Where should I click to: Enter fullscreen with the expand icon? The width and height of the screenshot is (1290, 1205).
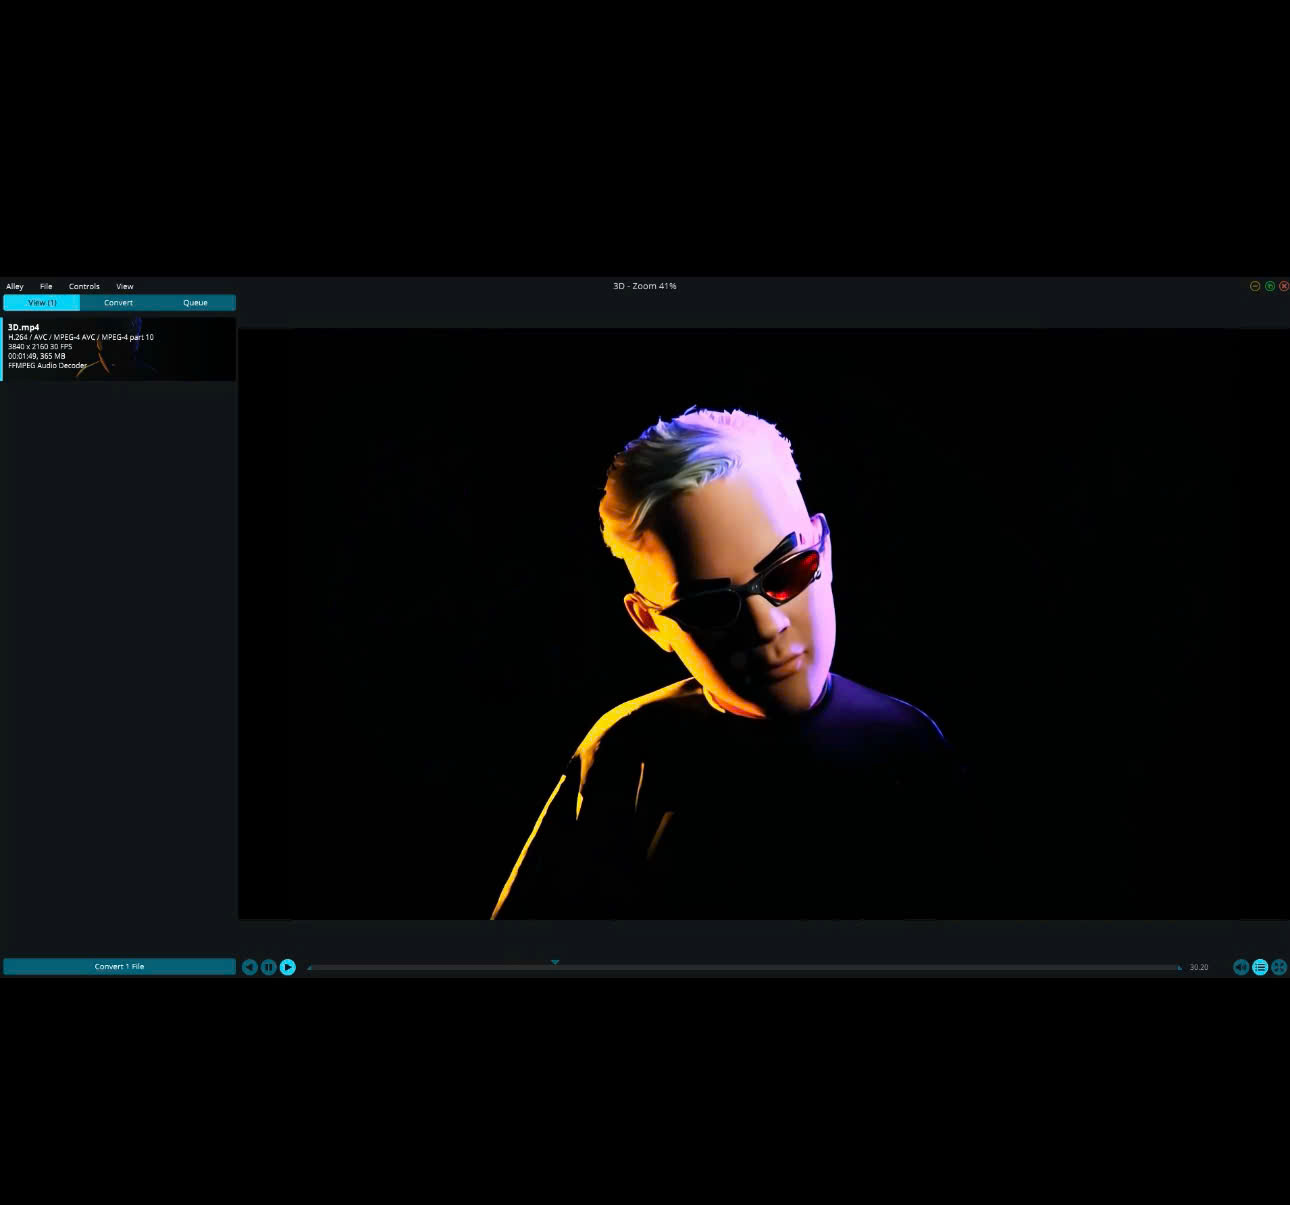pyautogui.click(x=1279, y=967)
